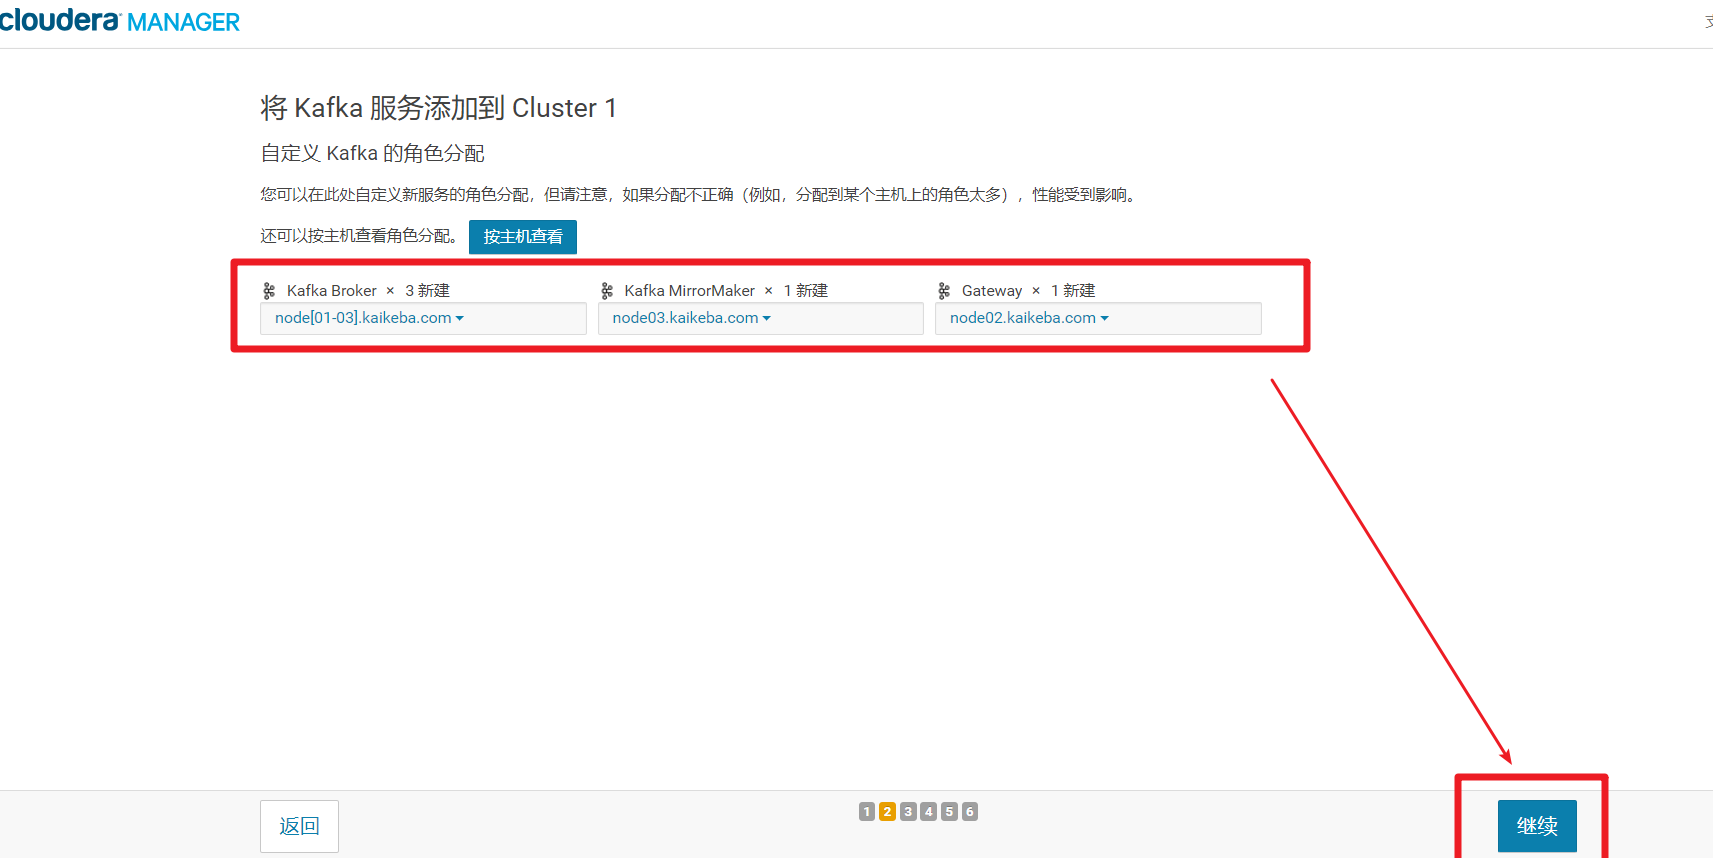The image size is (1713, 858).
Task: Click the heading 将 Kafka 服务添加到 Cluster 1
Action: click(439, 108)
